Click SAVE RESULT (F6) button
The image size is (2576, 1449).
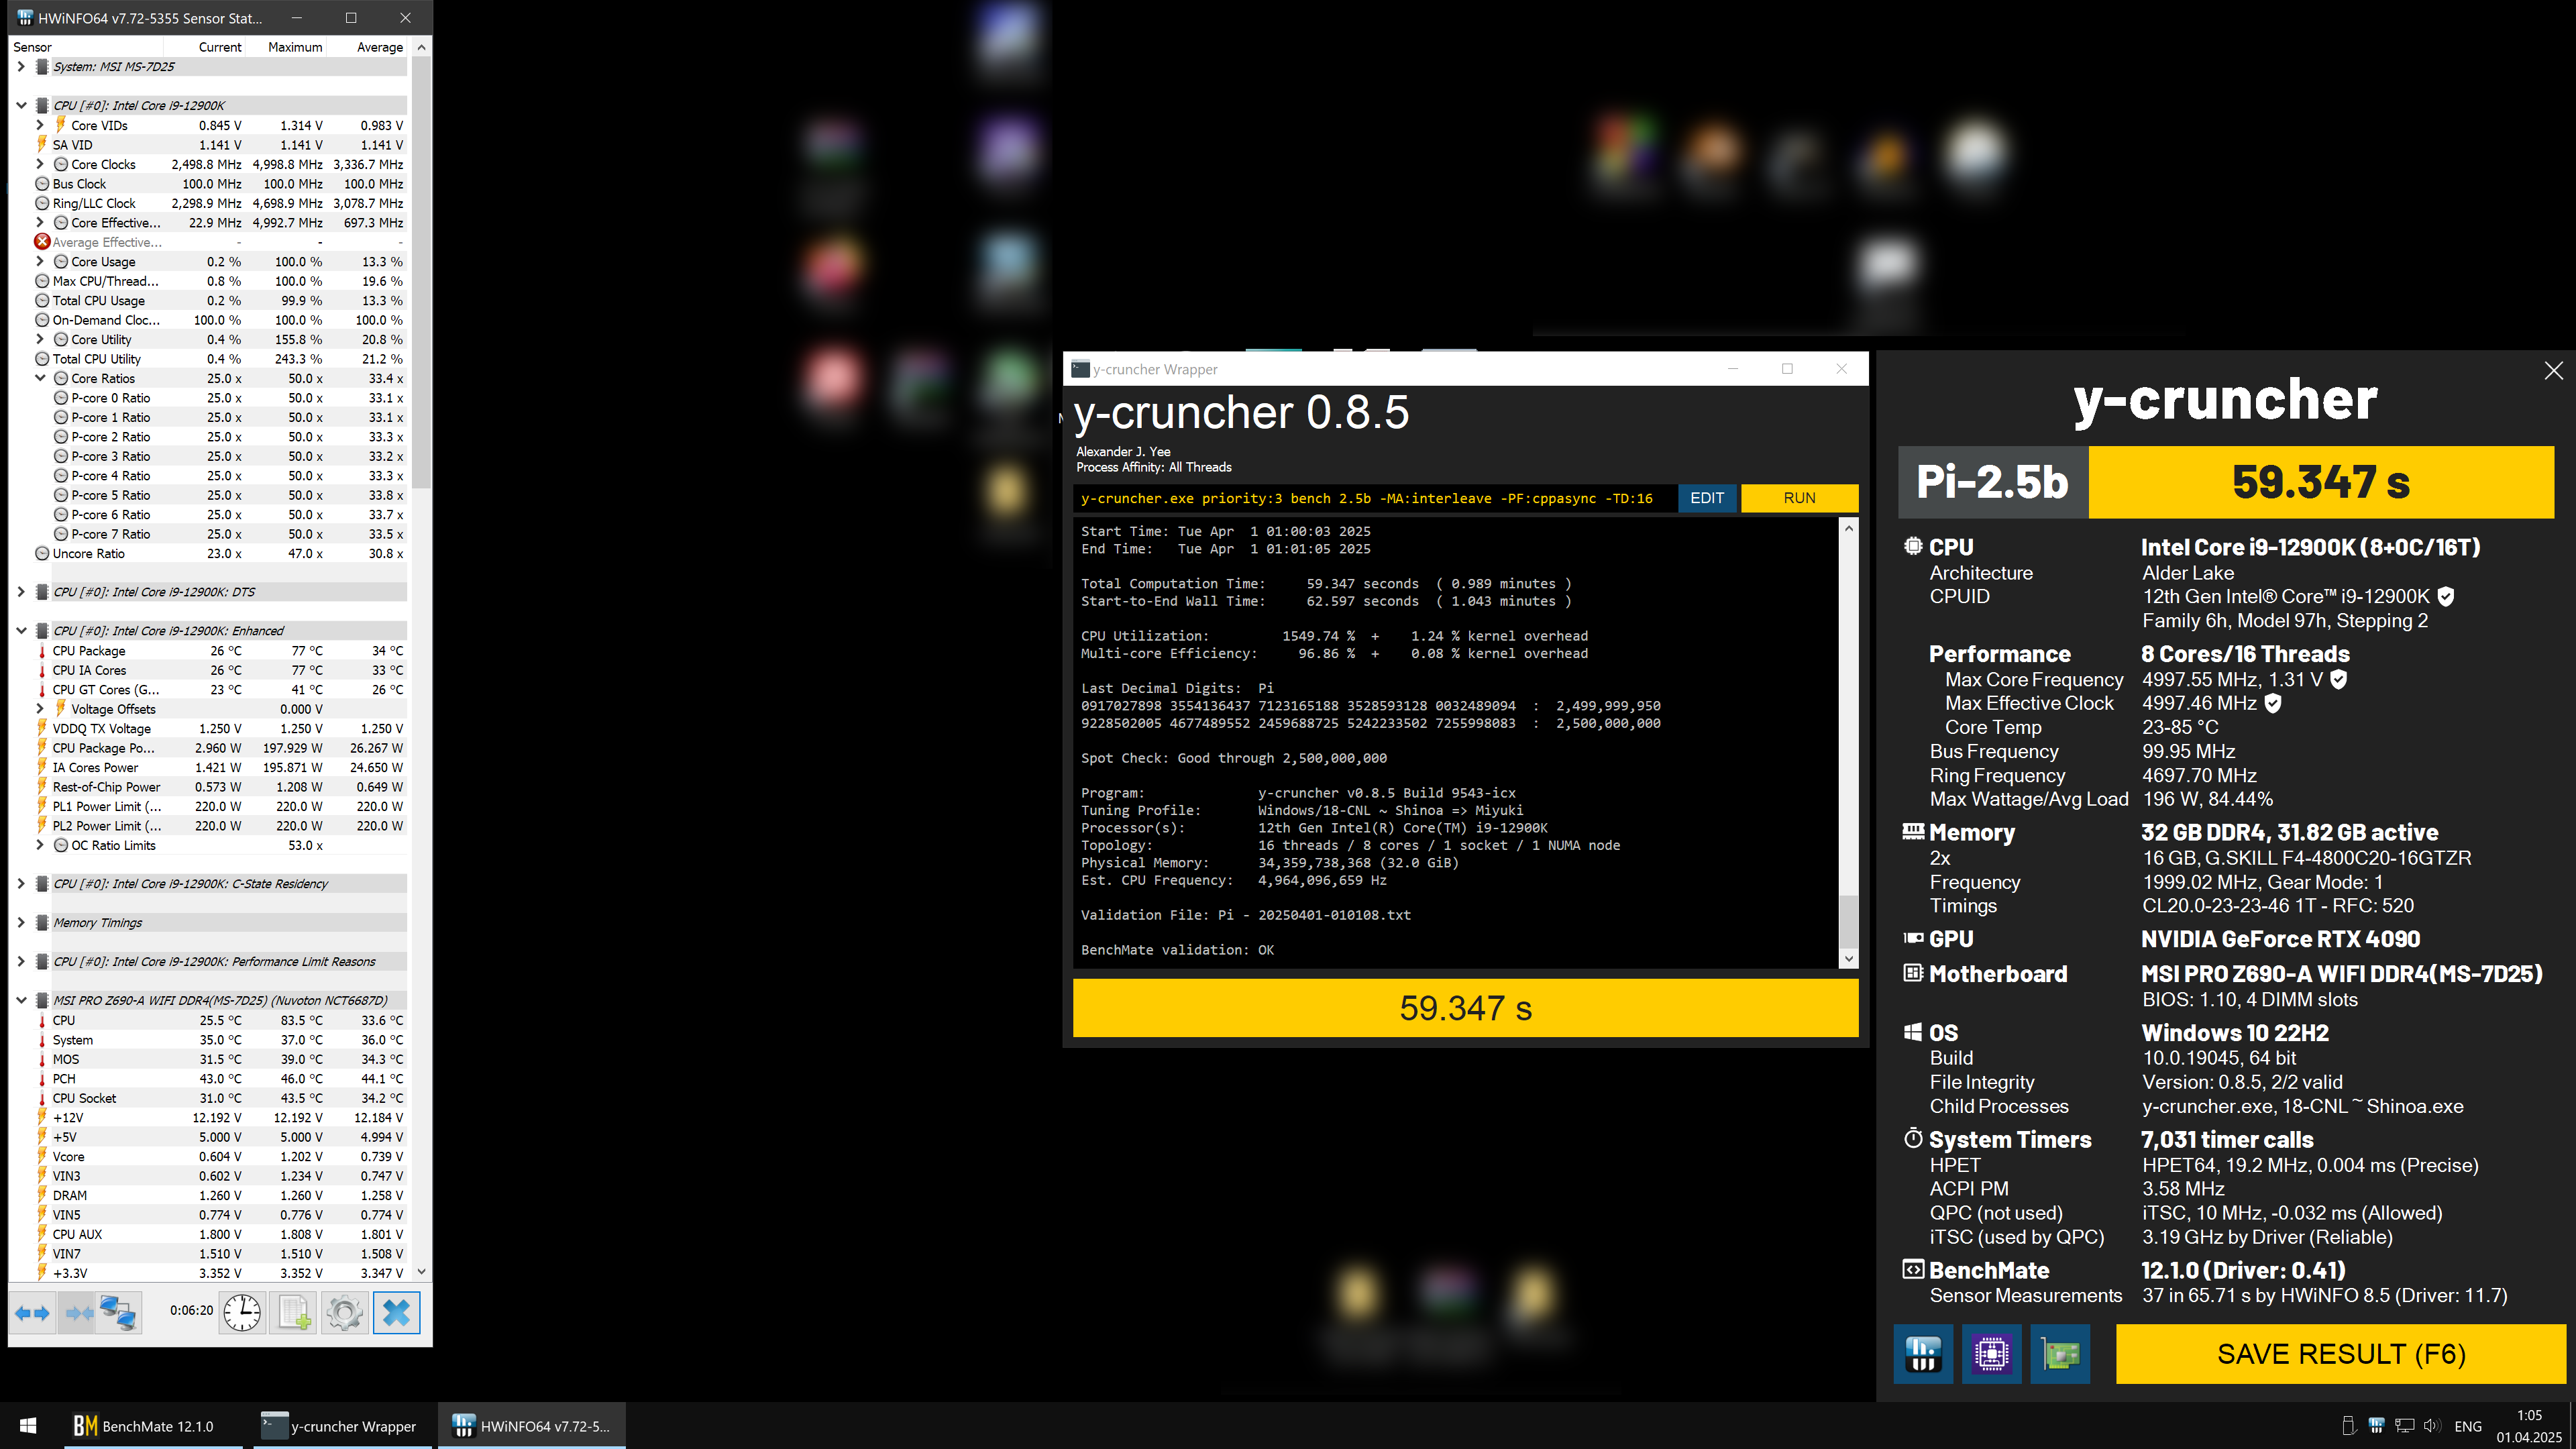[x=2341, y=1354]
